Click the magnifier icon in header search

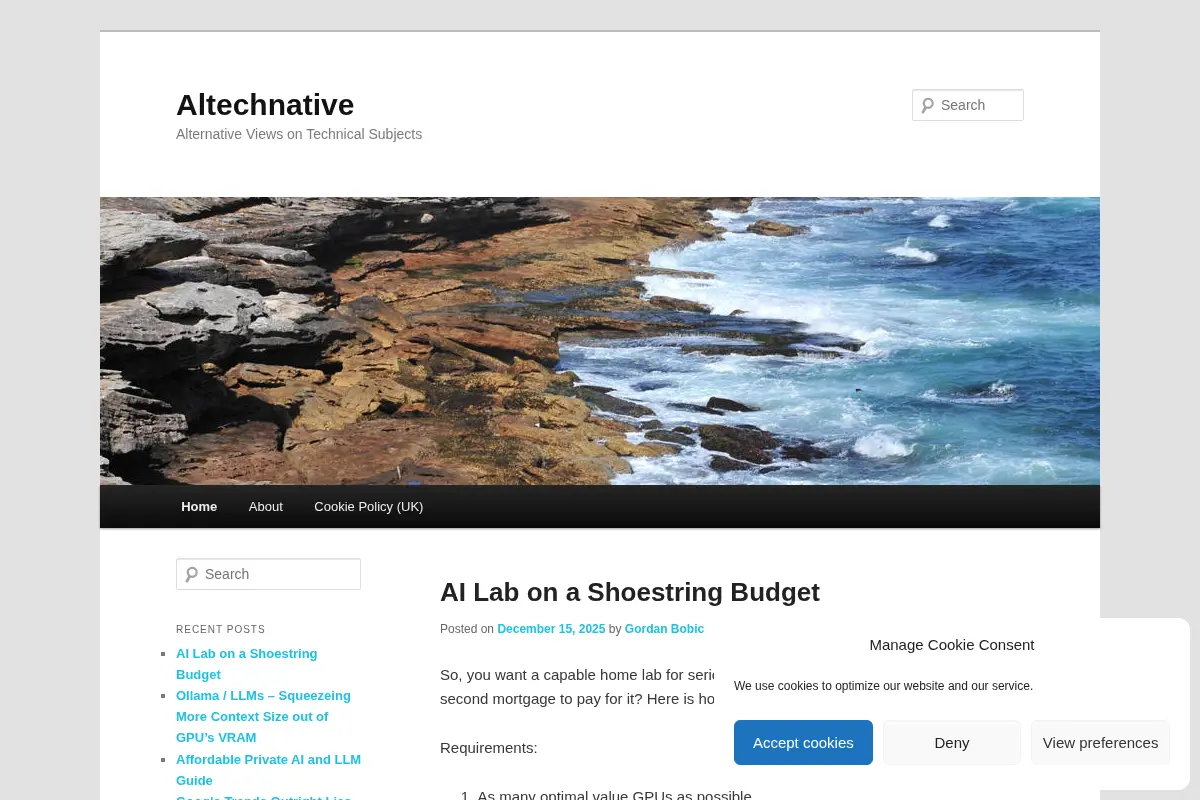(x=927, y=105)
